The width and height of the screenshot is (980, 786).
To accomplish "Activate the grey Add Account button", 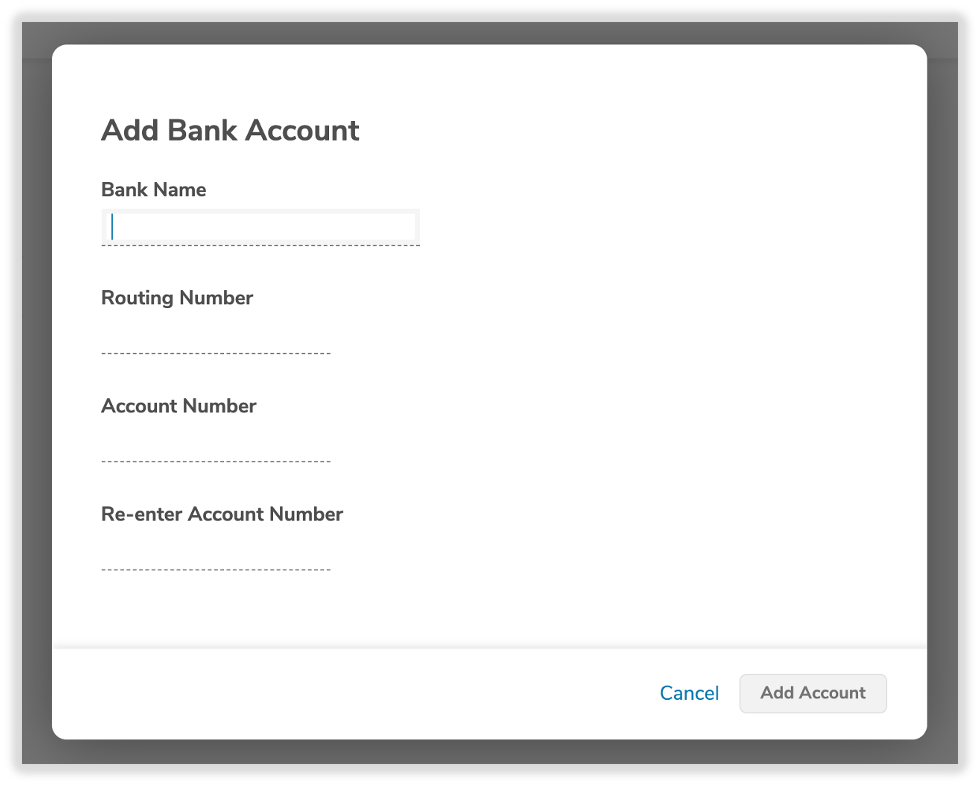I will pos(813,693).
